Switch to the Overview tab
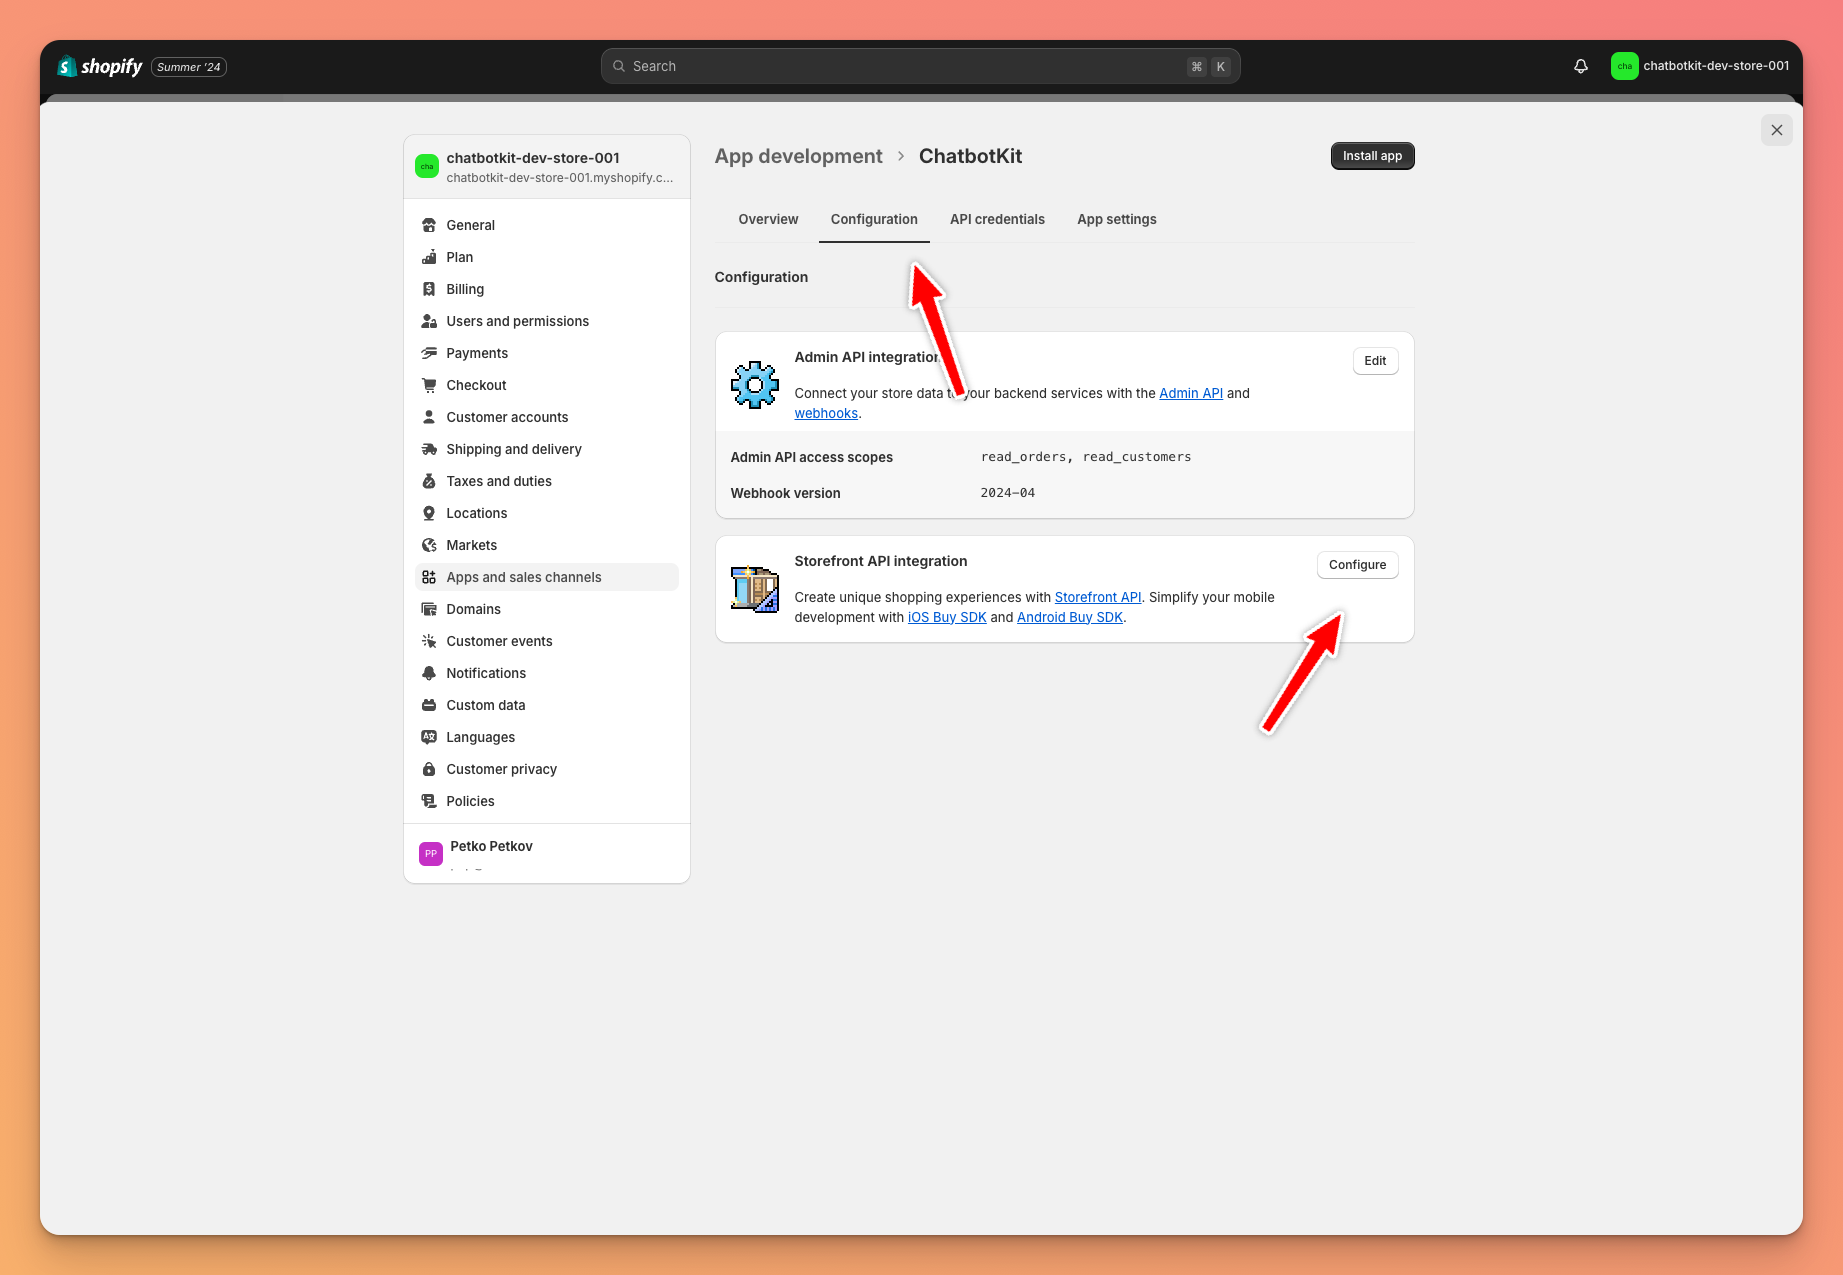This screenshot has width=1843, height=1275. click(768, 219)
